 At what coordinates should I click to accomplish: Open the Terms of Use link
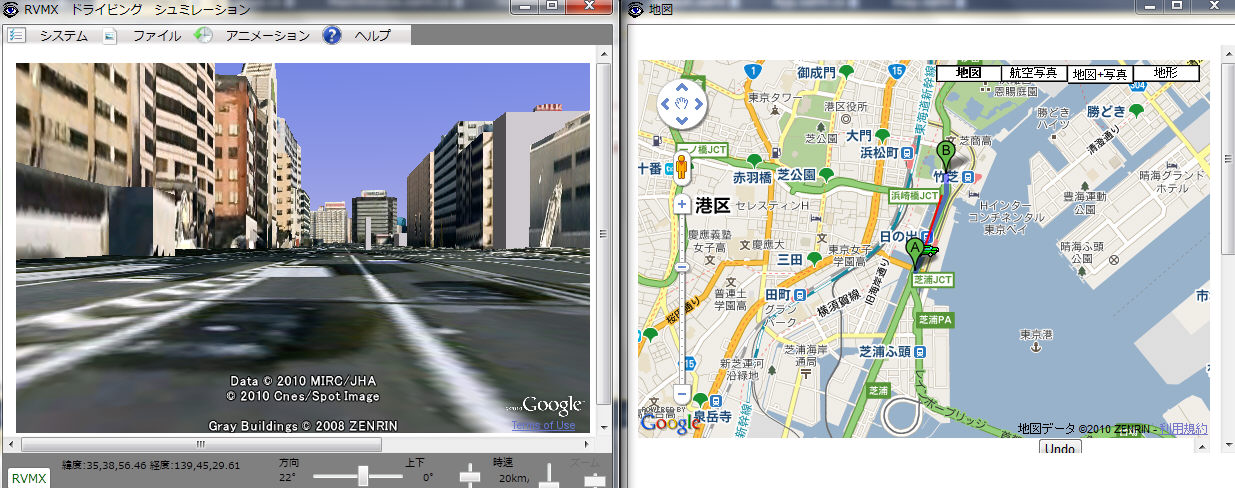coord(543,425)
